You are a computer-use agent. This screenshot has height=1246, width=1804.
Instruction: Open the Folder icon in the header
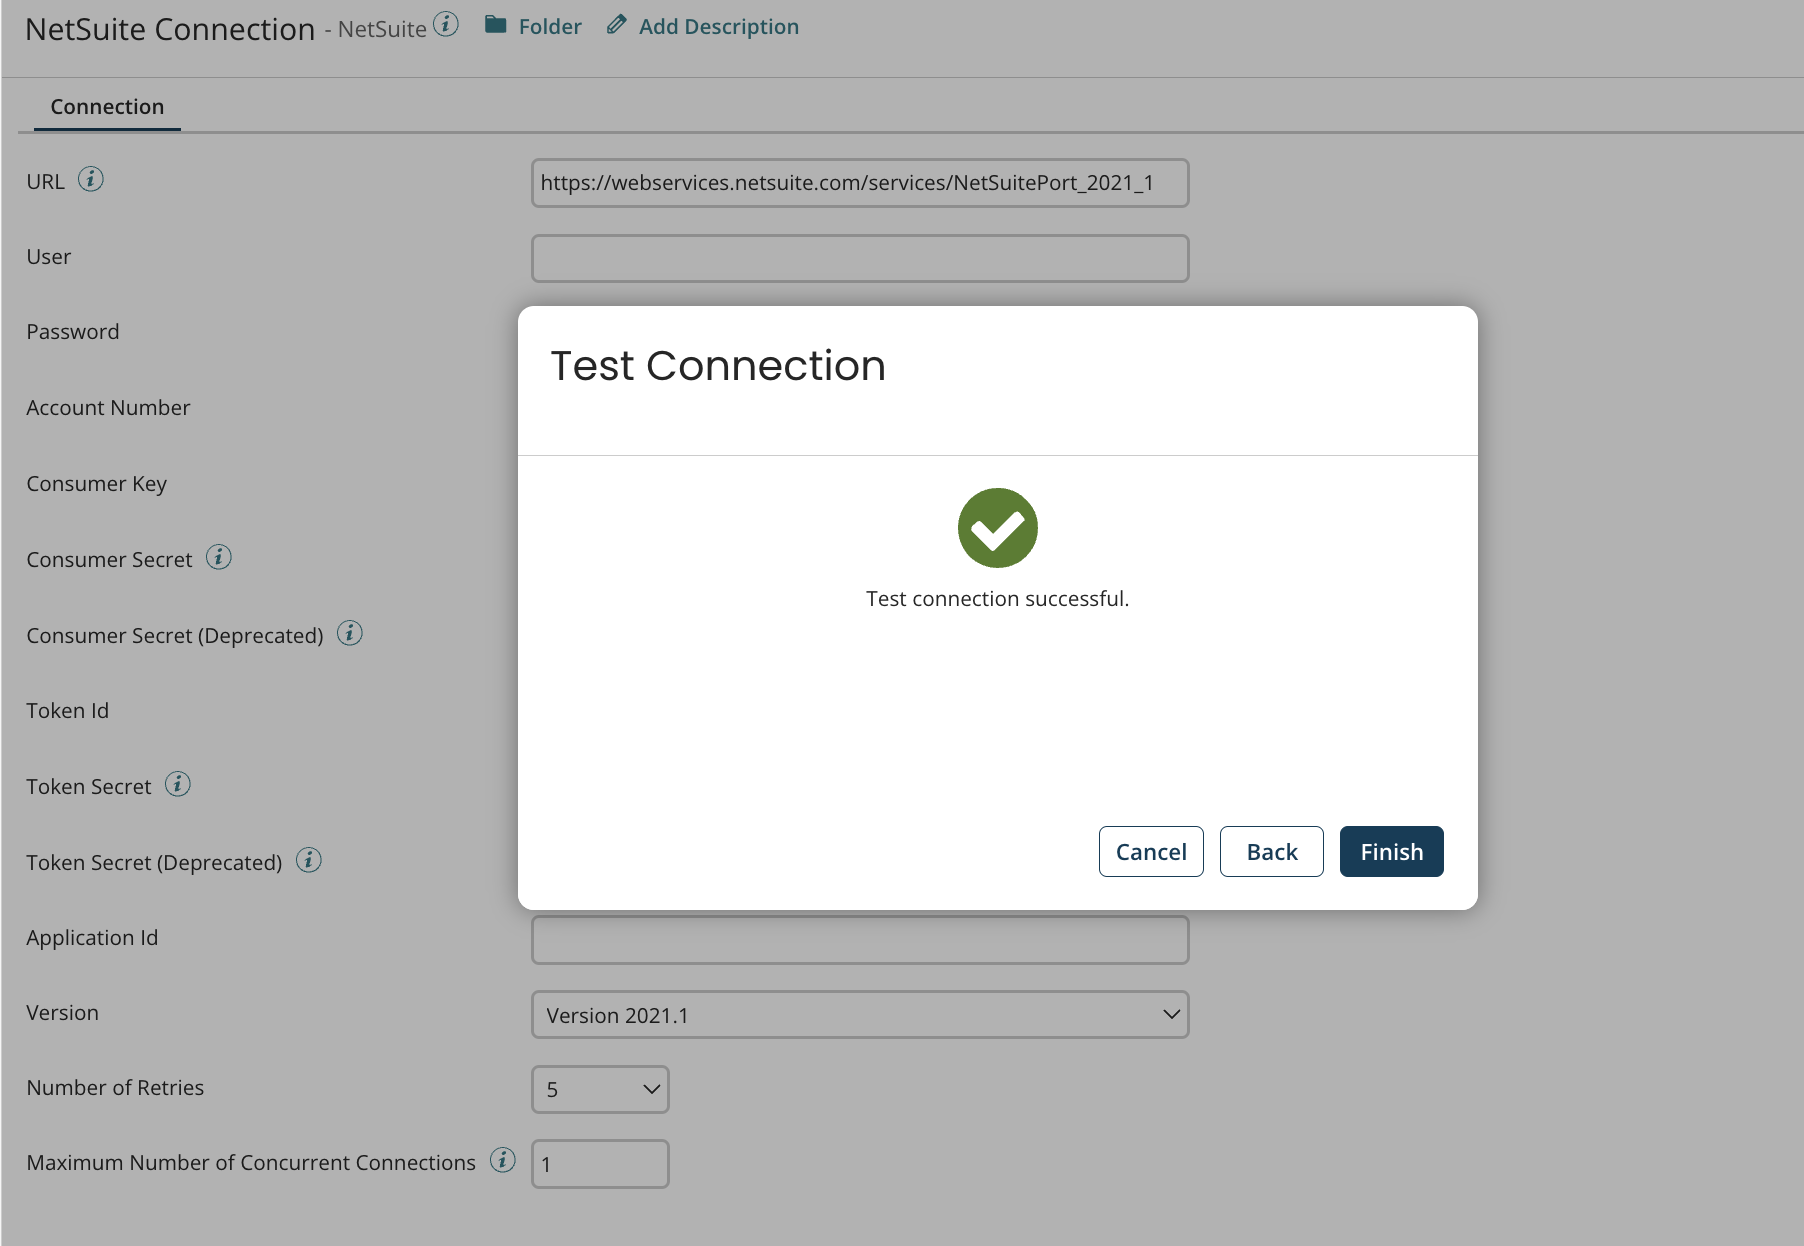[494, 26]
